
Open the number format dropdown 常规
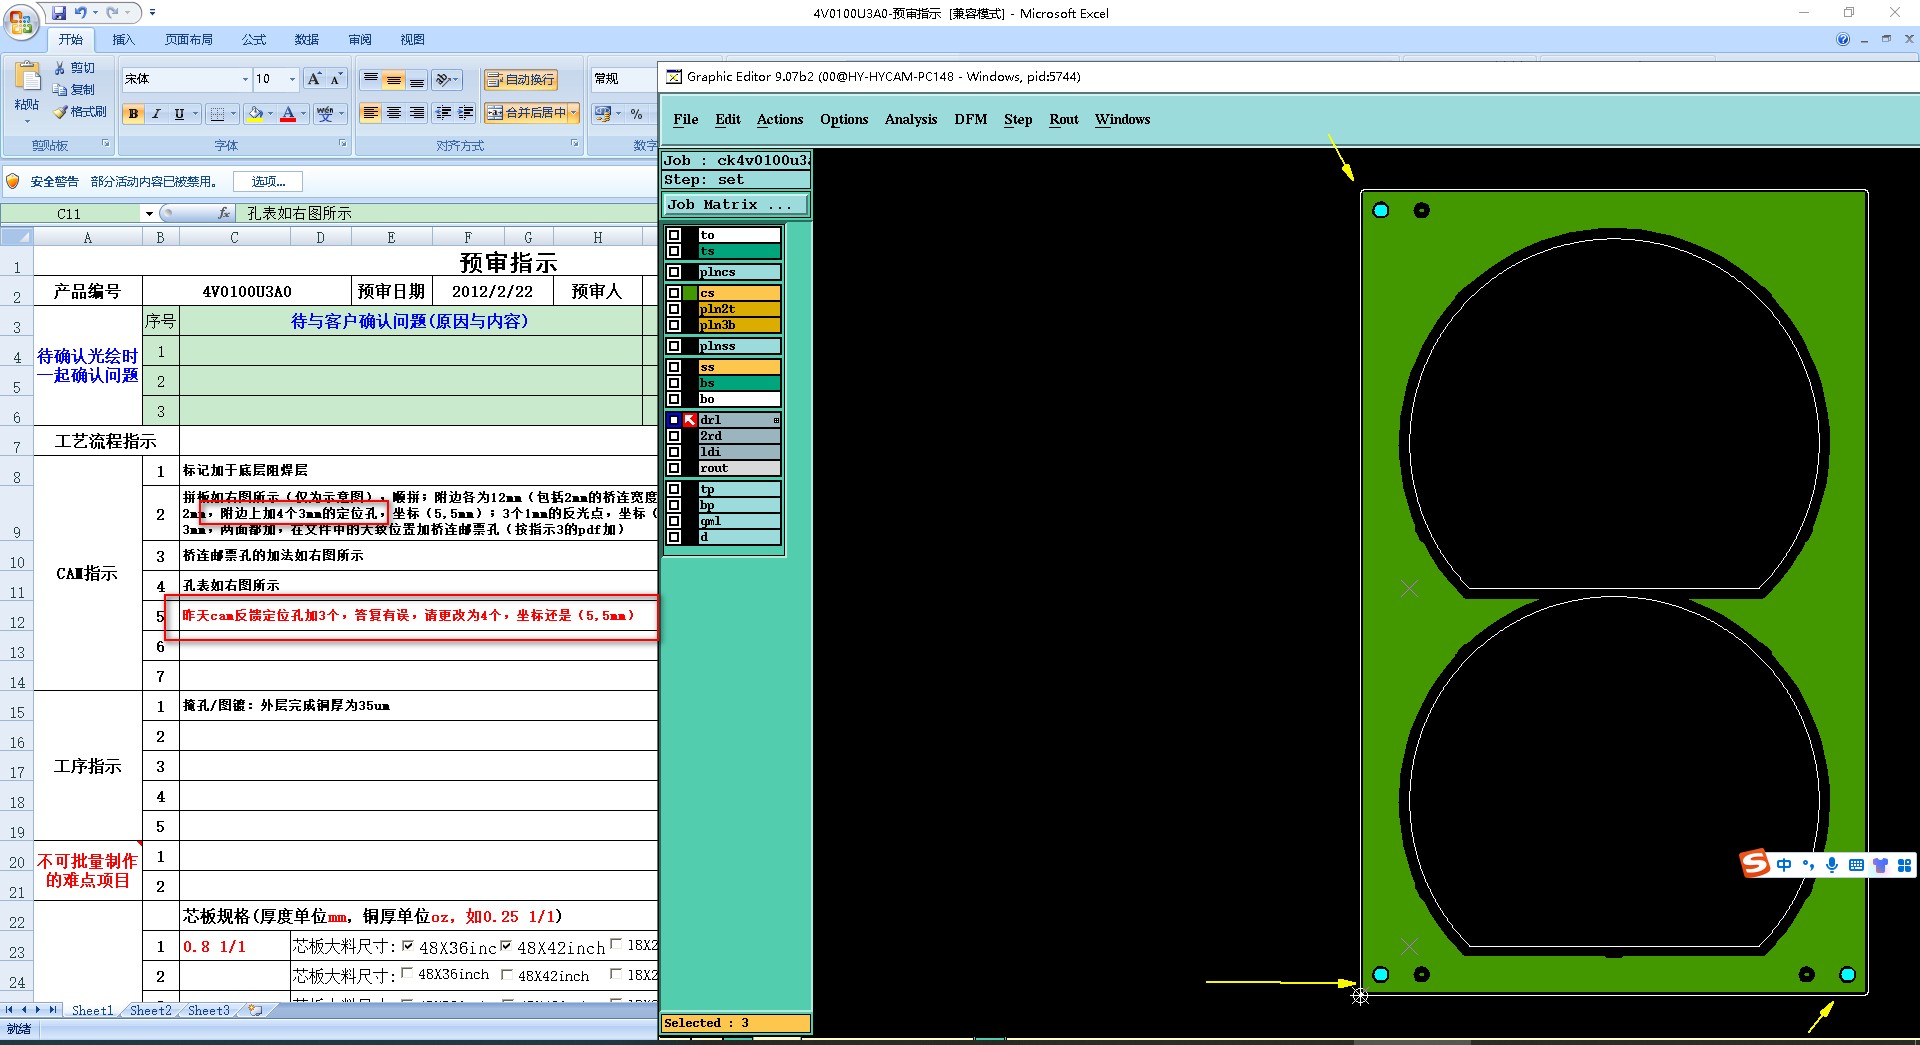[x=622, y=79]
